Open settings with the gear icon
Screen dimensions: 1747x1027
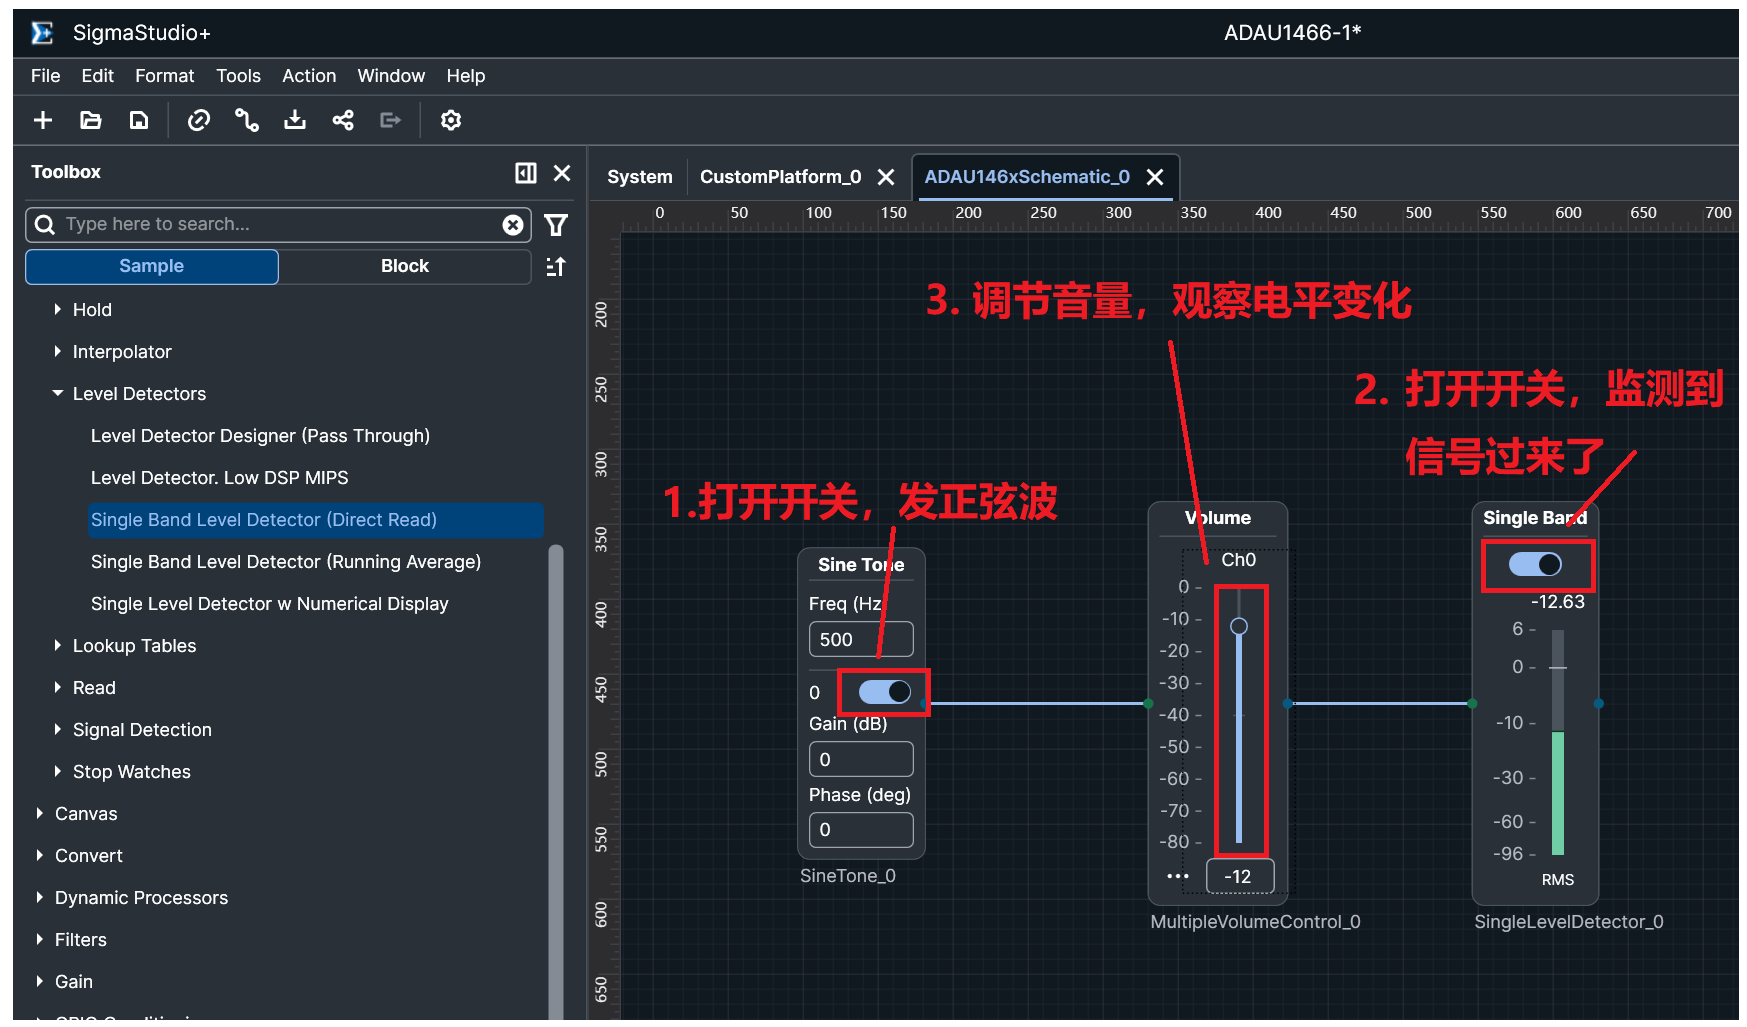[x=451, y=120]
